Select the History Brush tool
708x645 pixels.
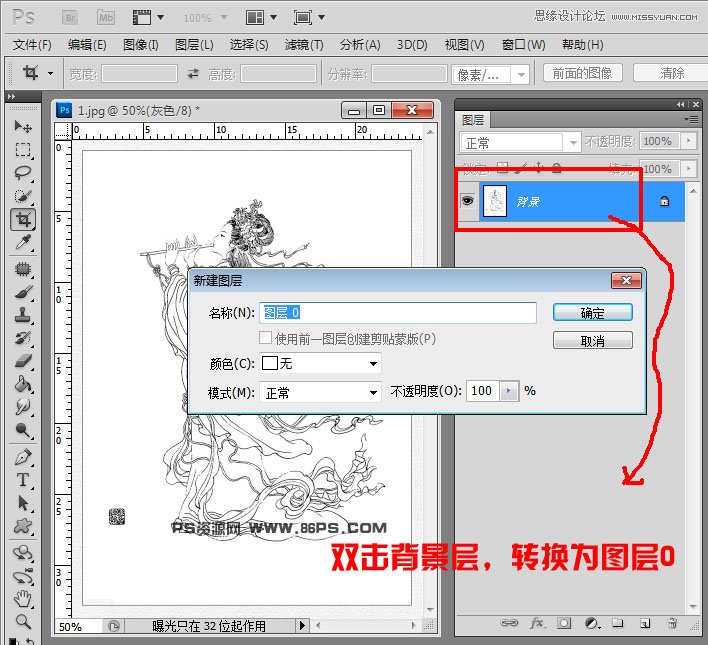[23, 338]
